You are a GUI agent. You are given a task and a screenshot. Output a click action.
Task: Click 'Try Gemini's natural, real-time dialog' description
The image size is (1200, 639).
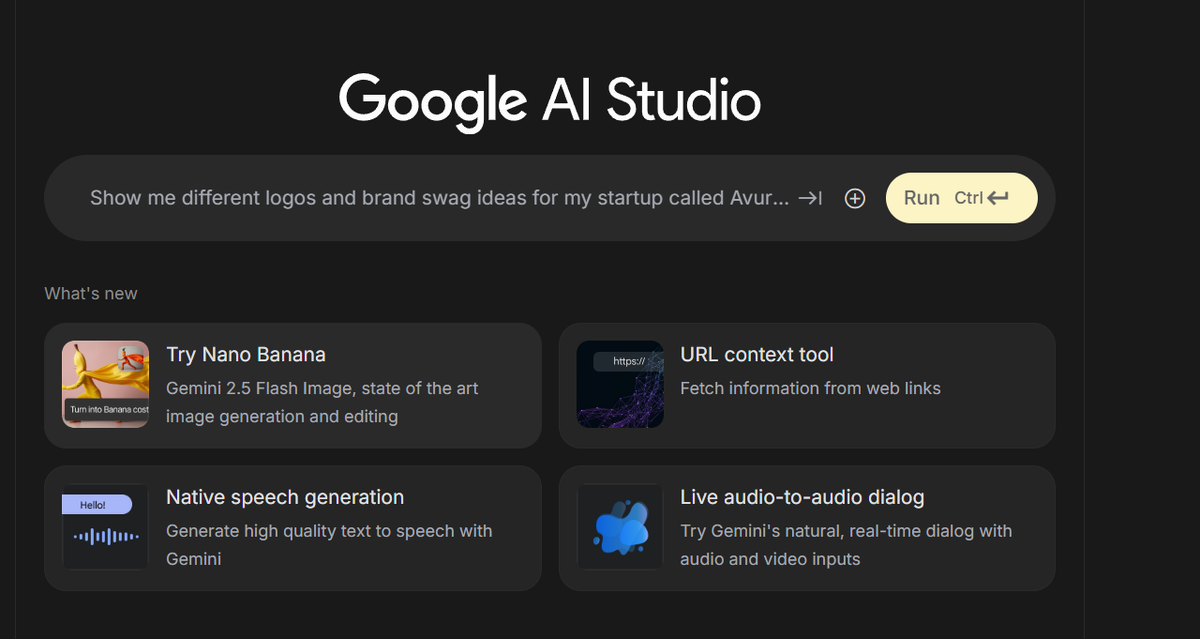pos(846,545)
